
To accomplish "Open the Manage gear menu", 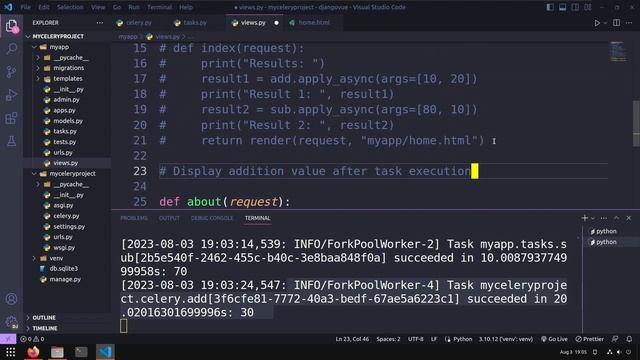I will click(x=11, y=322).
